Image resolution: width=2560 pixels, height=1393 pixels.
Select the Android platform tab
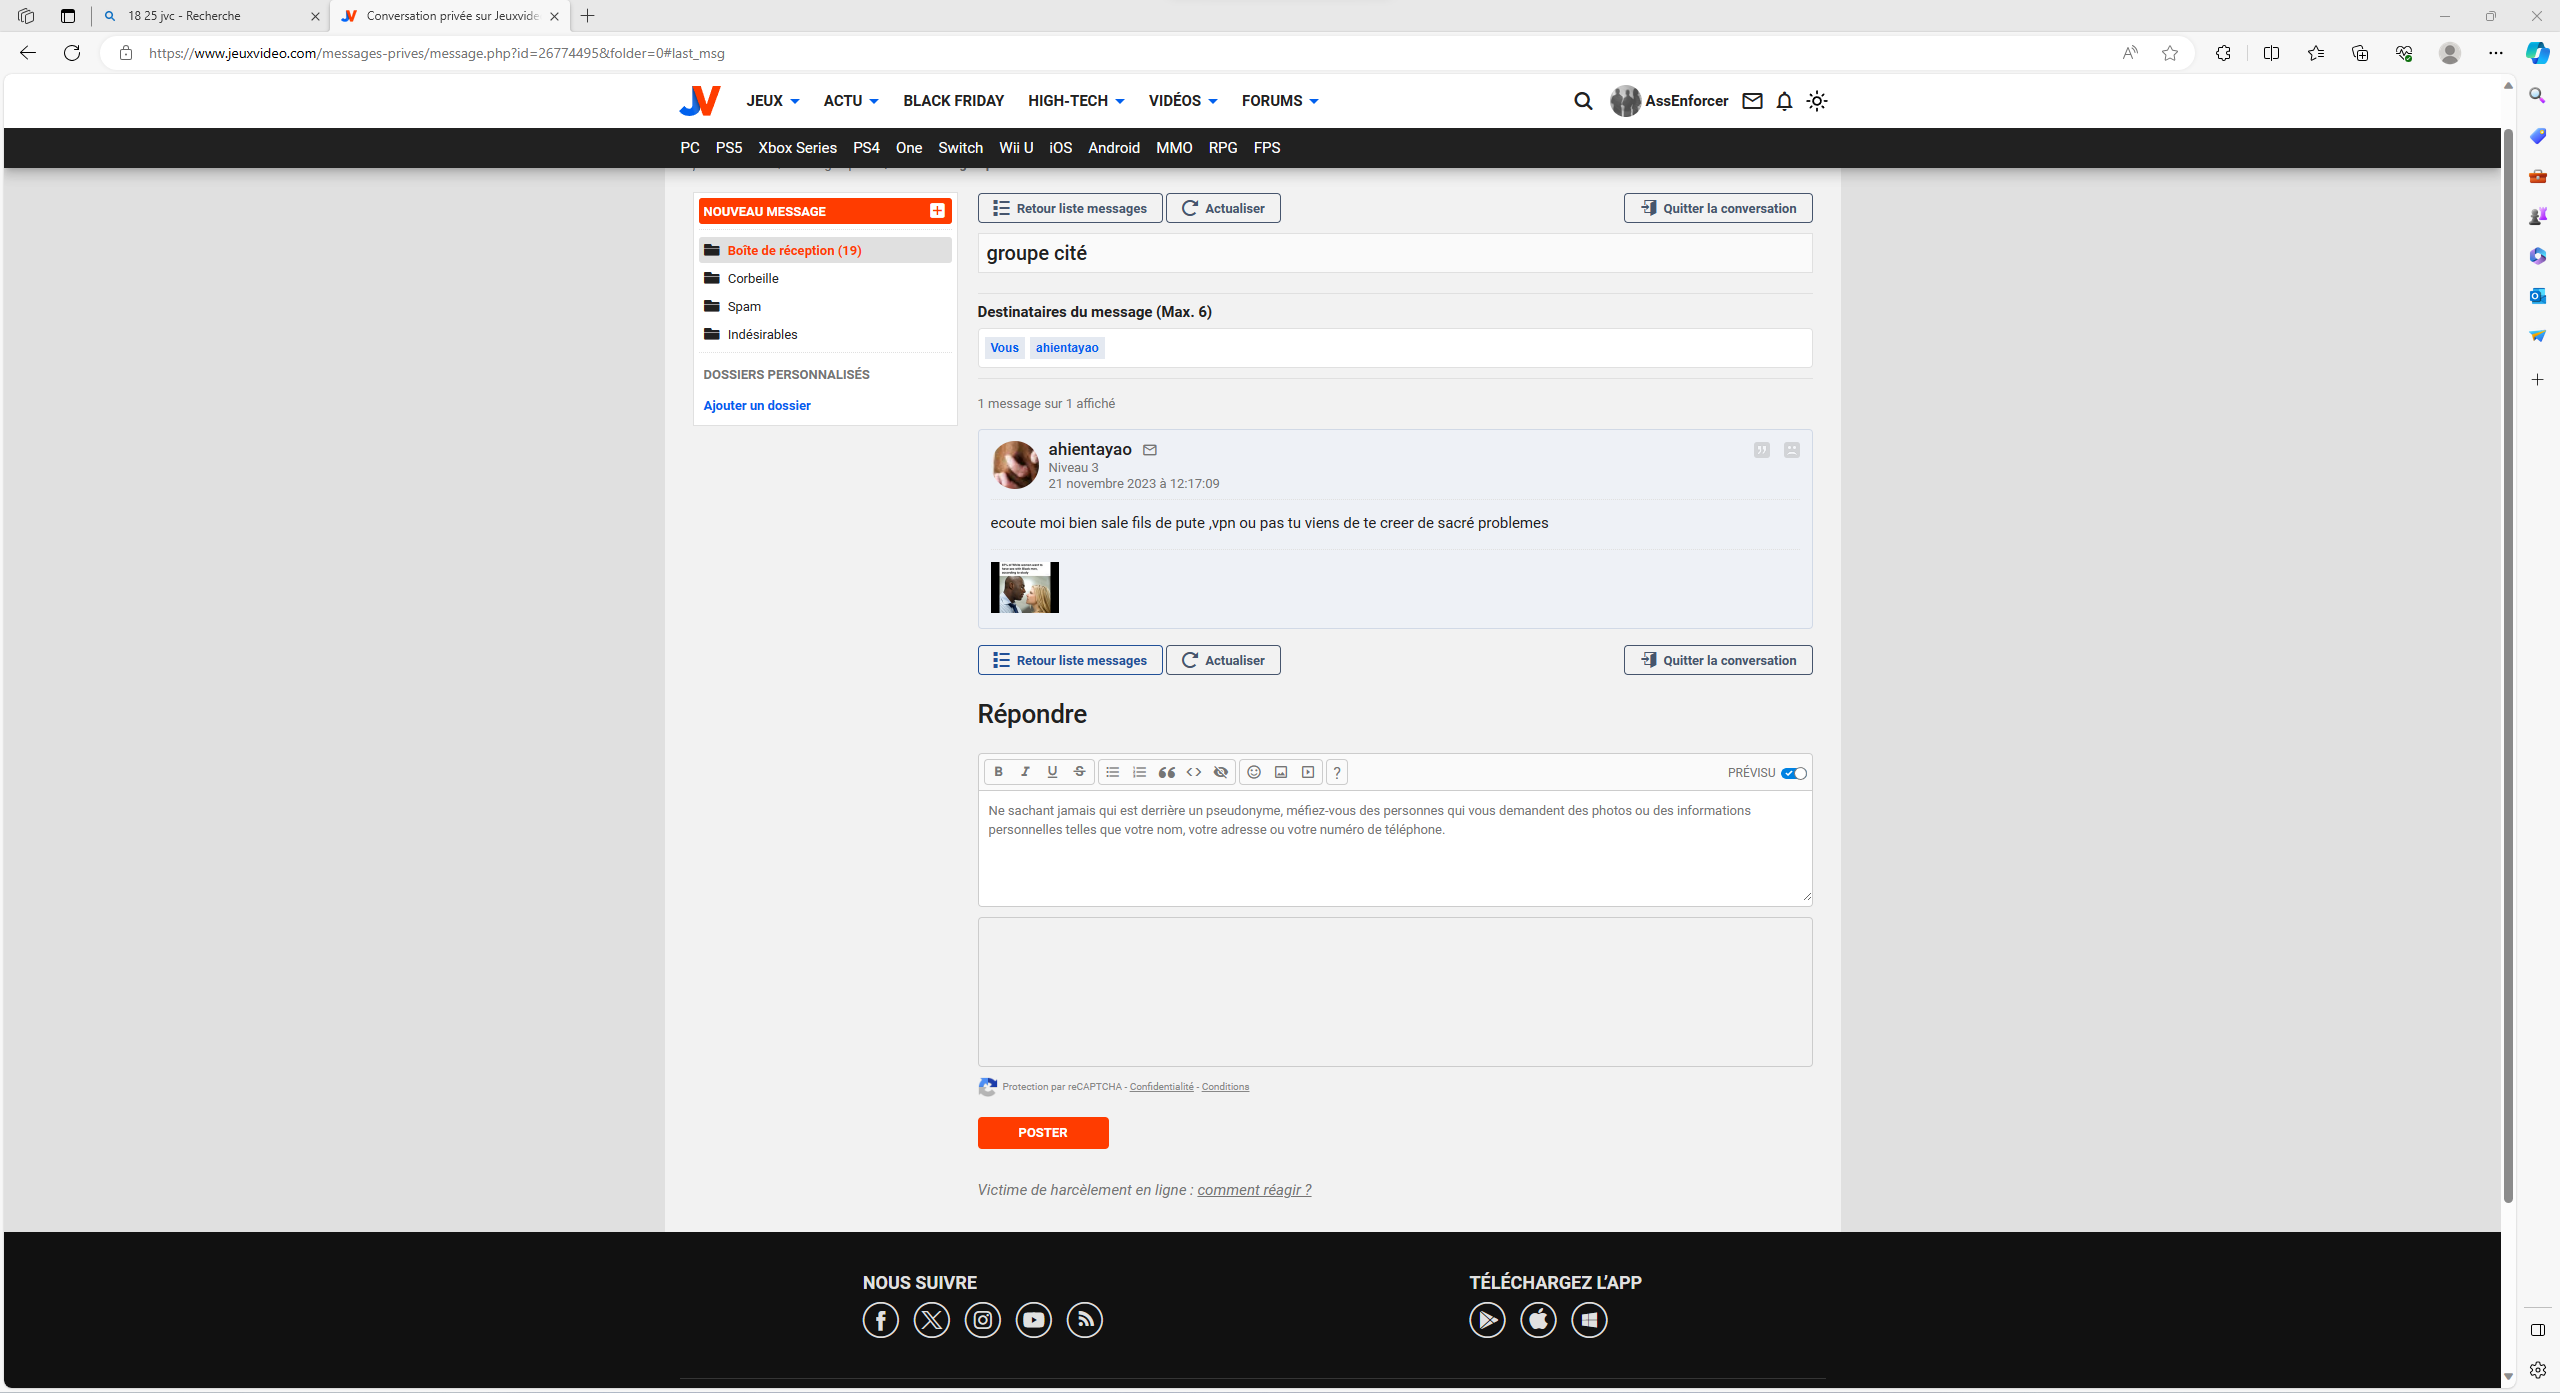[1114, 148]
